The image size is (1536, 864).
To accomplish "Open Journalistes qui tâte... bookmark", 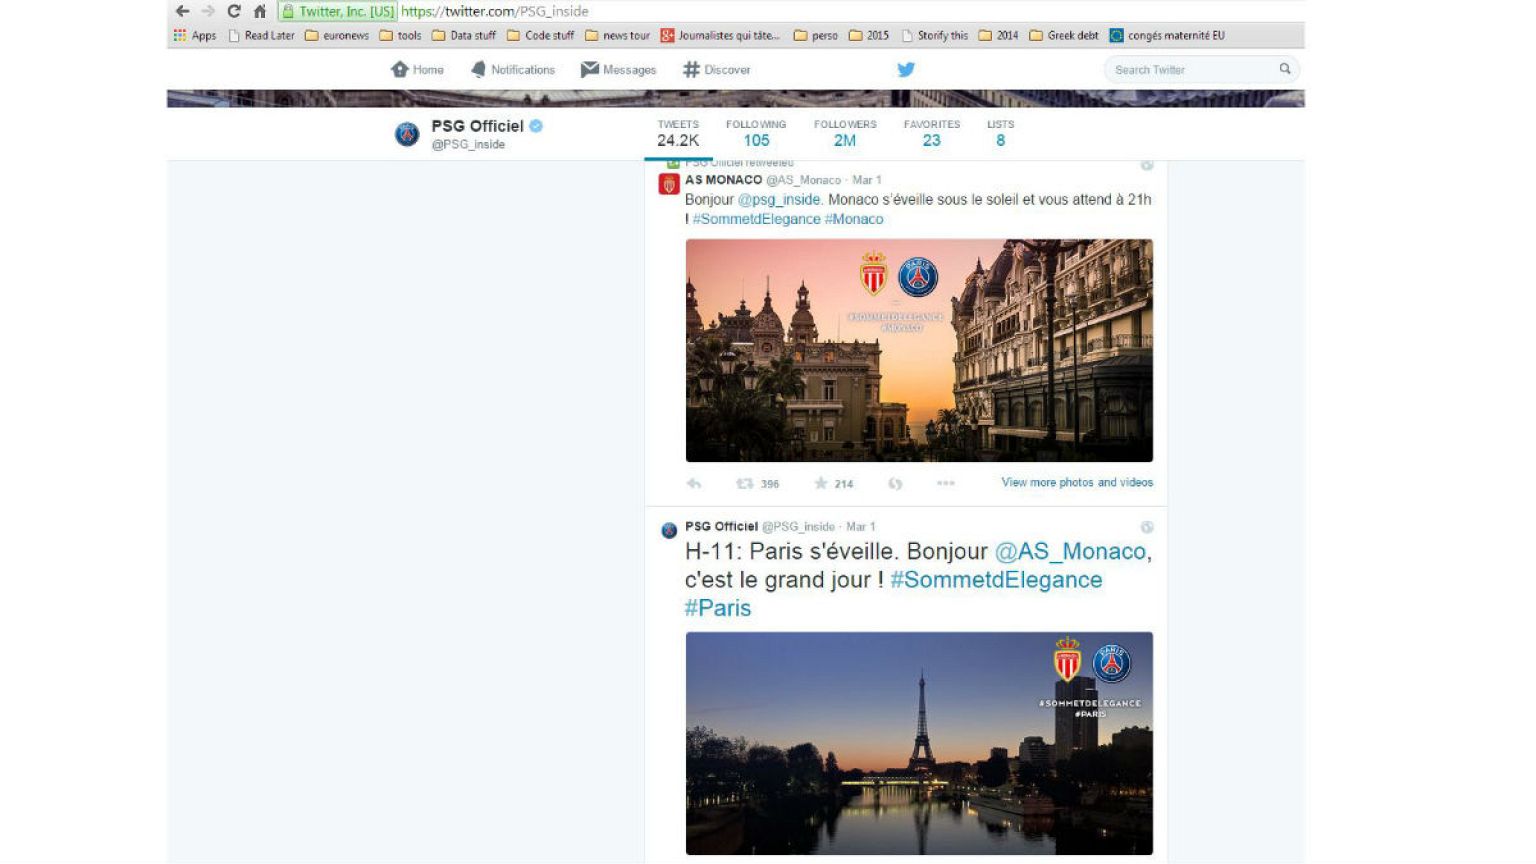I will (720, 35).
